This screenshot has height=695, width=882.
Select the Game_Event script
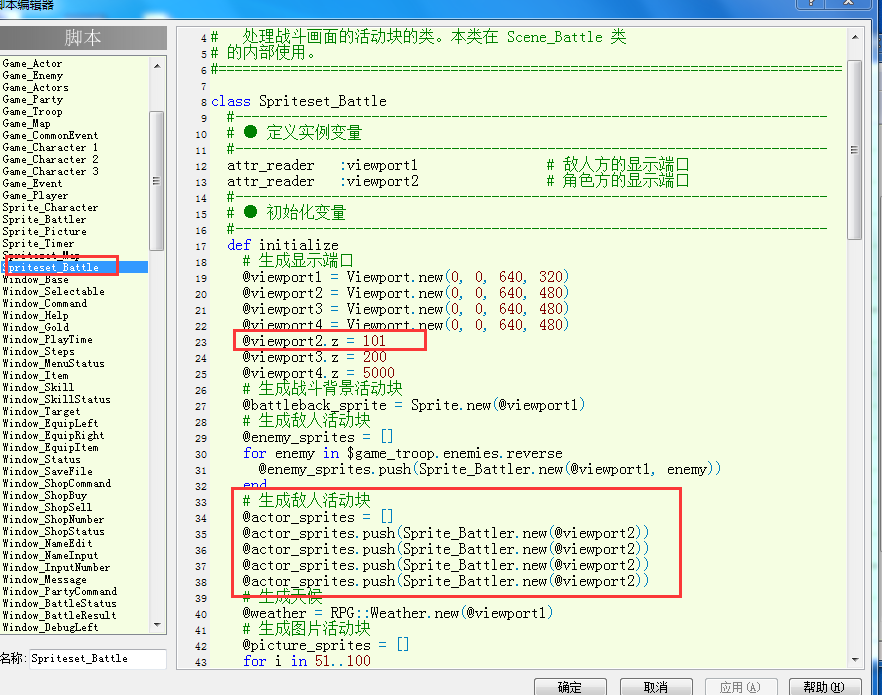[32, 183]
